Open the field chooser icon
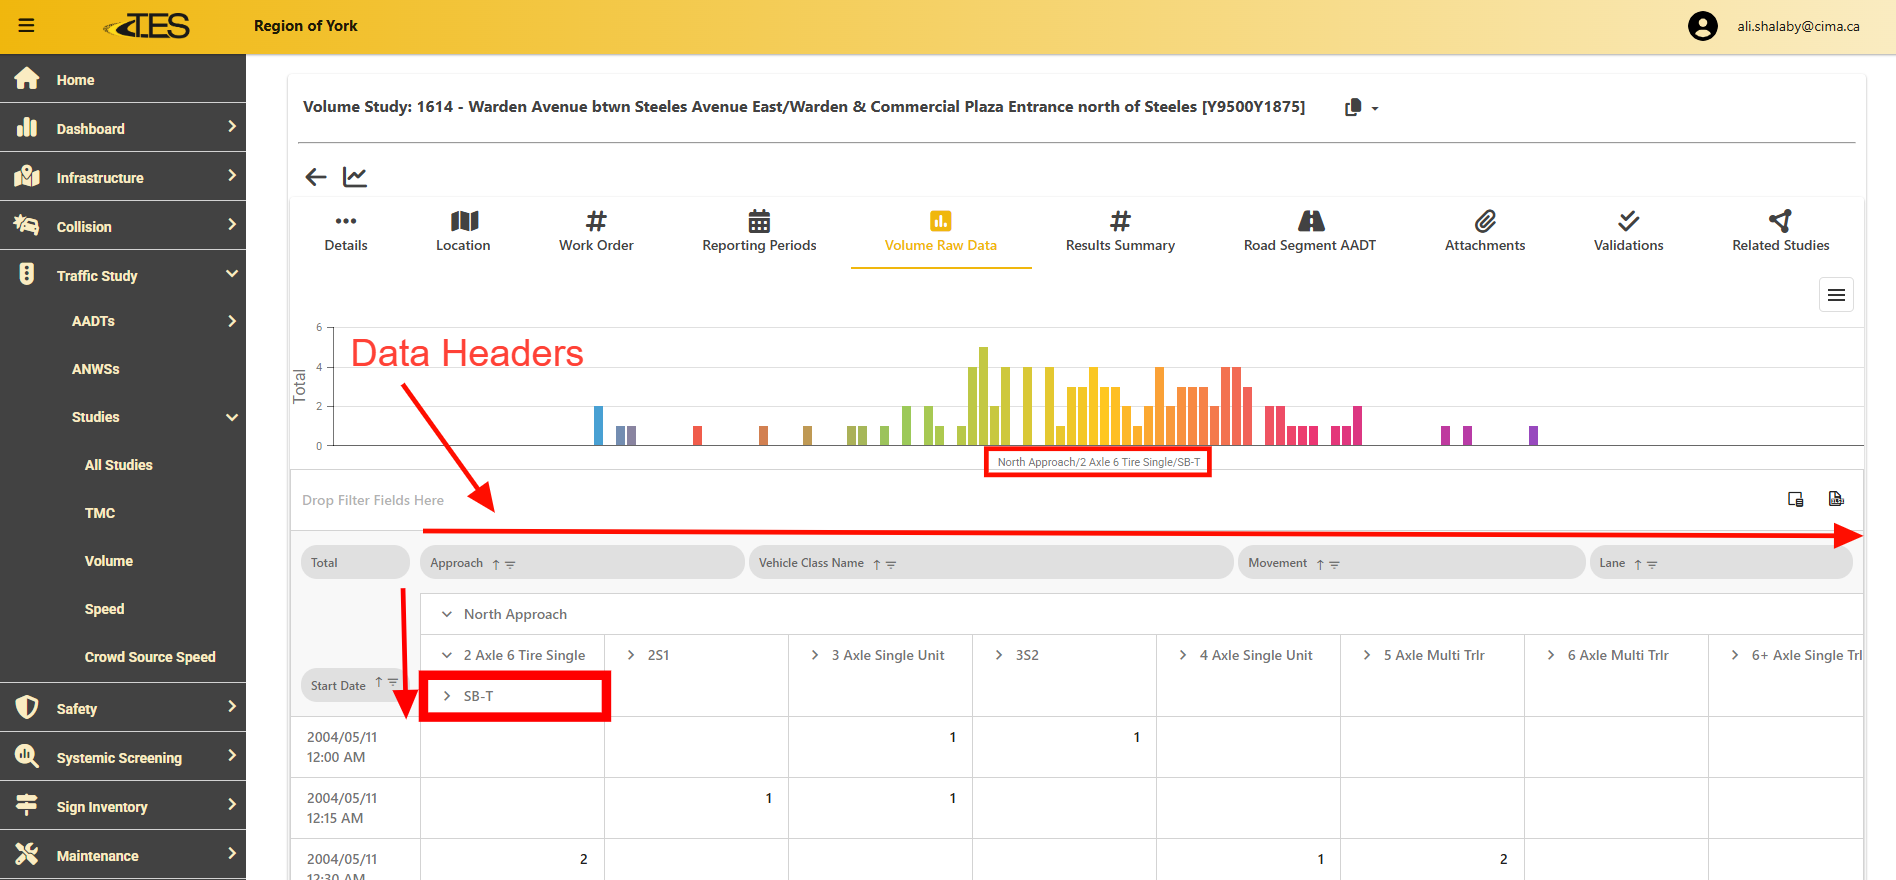The image size is (1896, 880). [1796, 499]
